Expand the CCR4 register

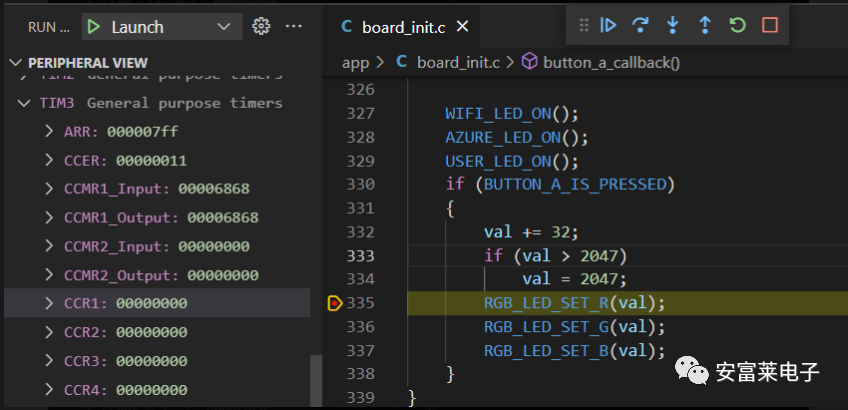49,389
